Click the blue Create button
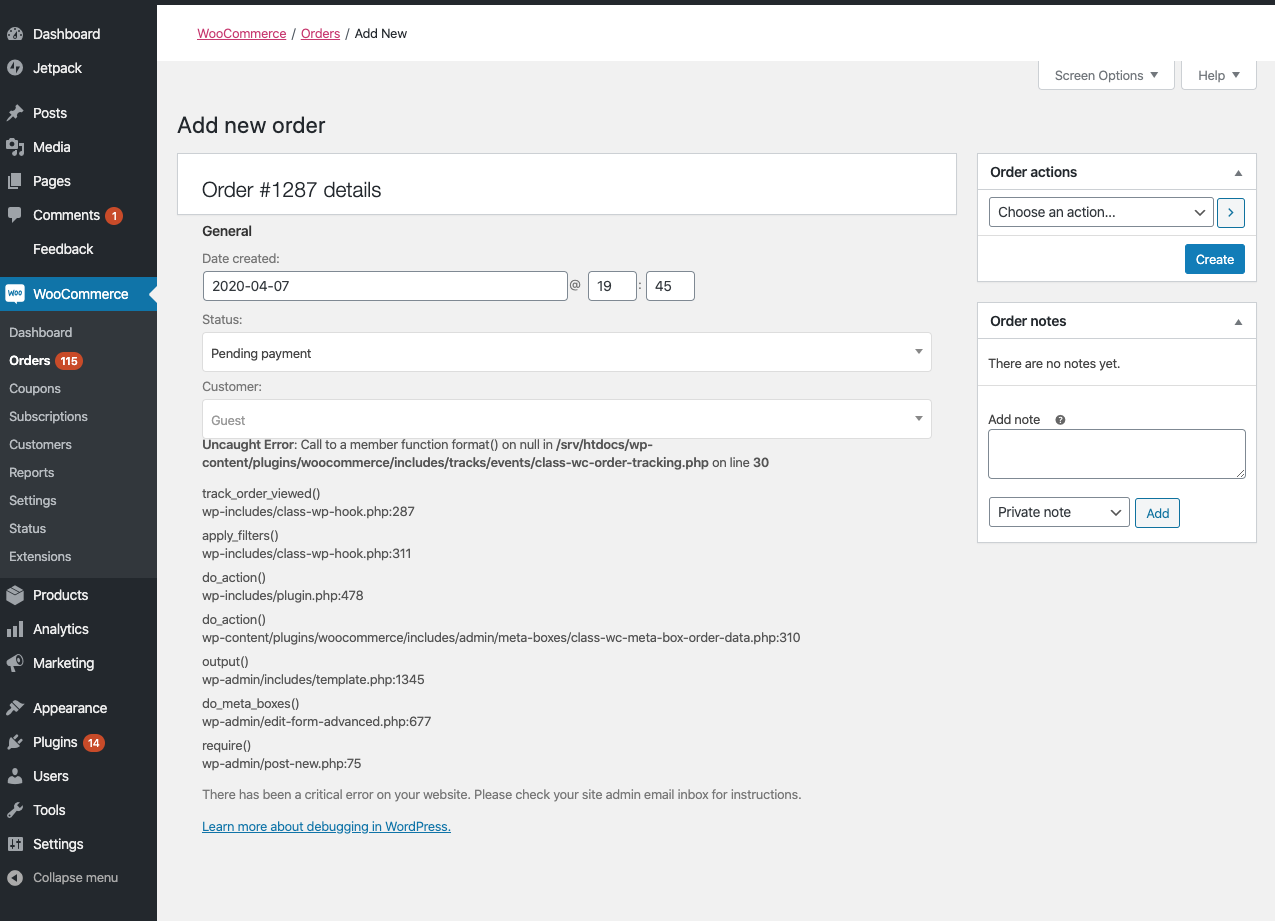Viewport: 1275px width, 921px height. coord(1215,259)
